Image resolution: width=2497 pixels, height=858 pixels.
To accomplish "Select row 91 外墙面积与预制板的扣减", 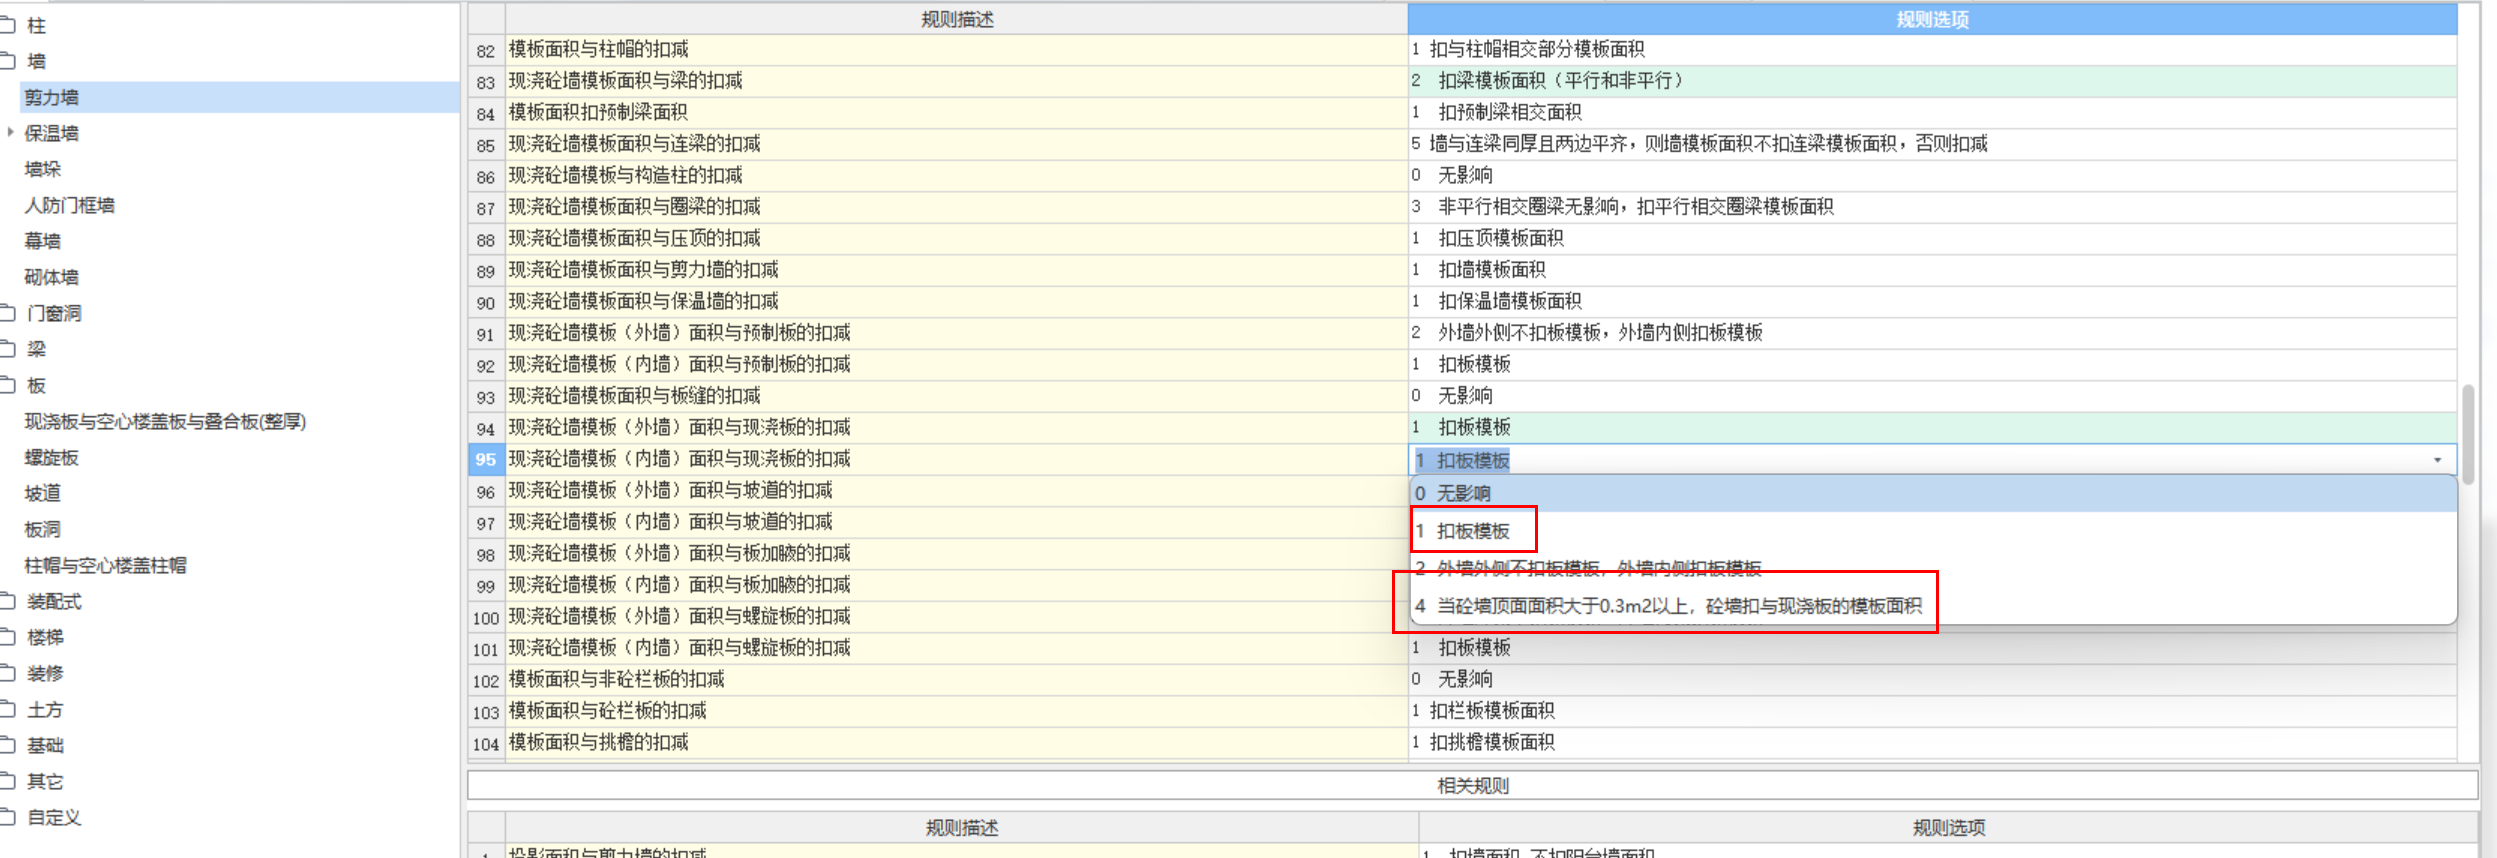I will [x=957, y=333].
